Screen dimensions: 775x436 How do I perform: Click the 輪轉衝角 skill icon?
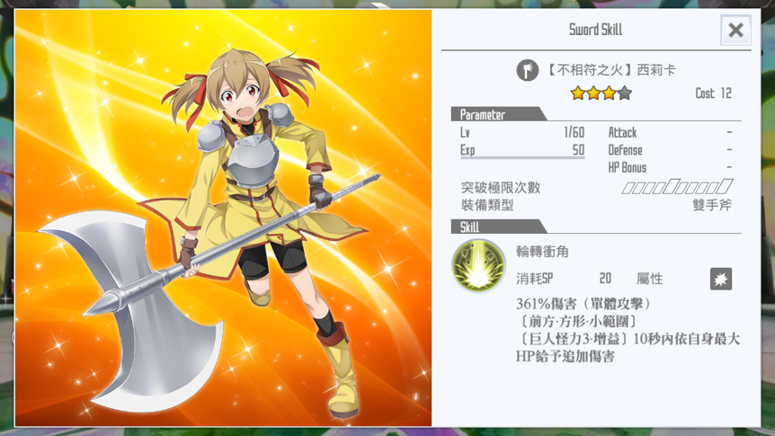coord(478,265)
